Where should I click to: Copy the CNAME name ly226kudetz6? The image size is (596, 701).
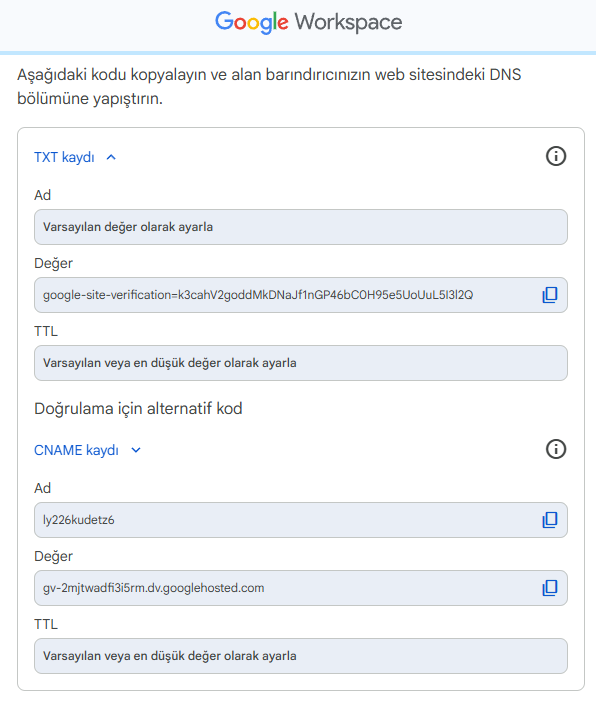point(550,520)
